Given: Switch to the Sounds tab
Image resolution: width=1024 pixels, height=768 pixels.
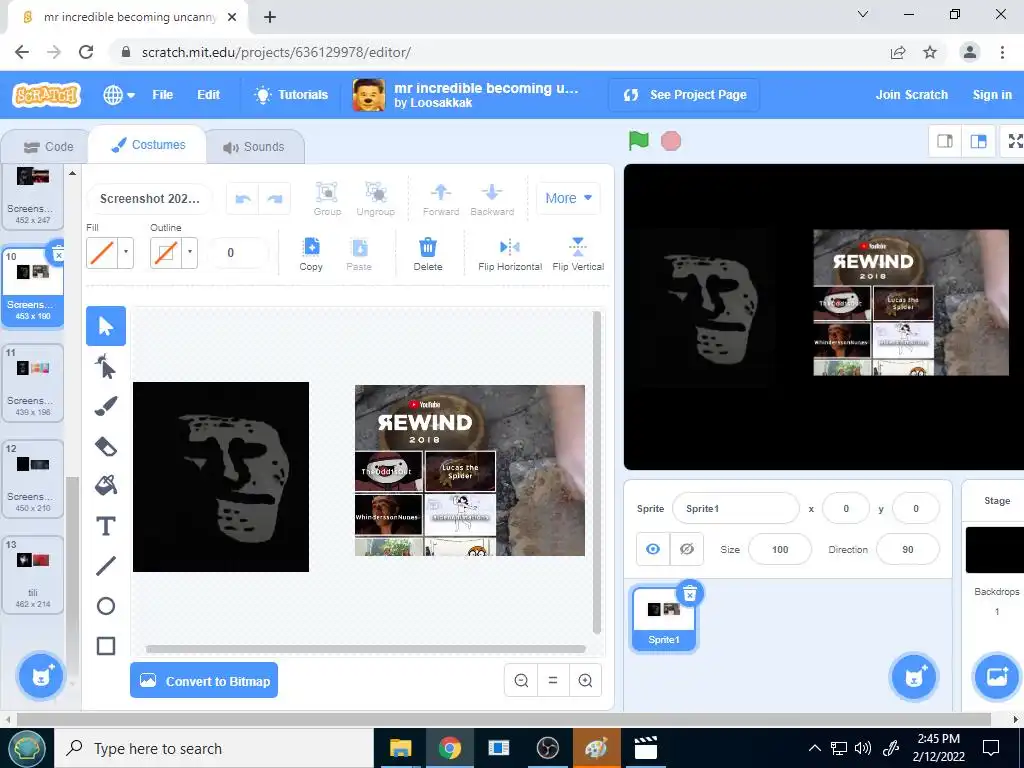Looking at the screenshot, I should click(x=254, y=147).
